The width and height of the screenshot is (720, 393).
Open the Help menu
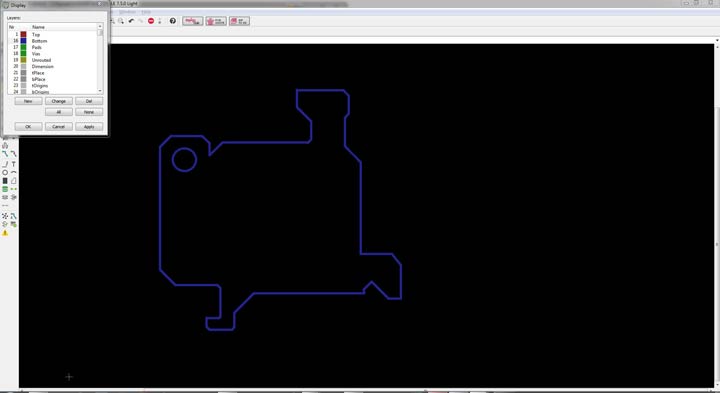click(x=146, y=11)
